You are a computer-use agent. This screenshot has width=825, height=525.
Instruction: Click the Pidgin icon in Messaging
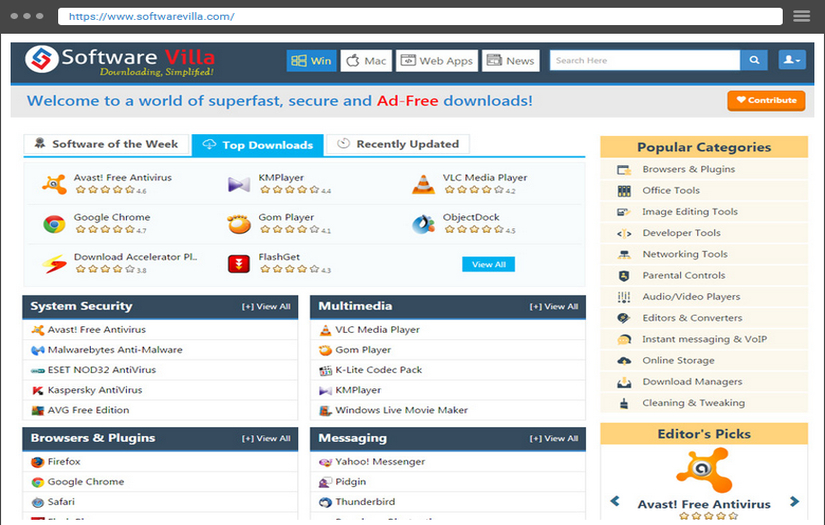(326, 482)
